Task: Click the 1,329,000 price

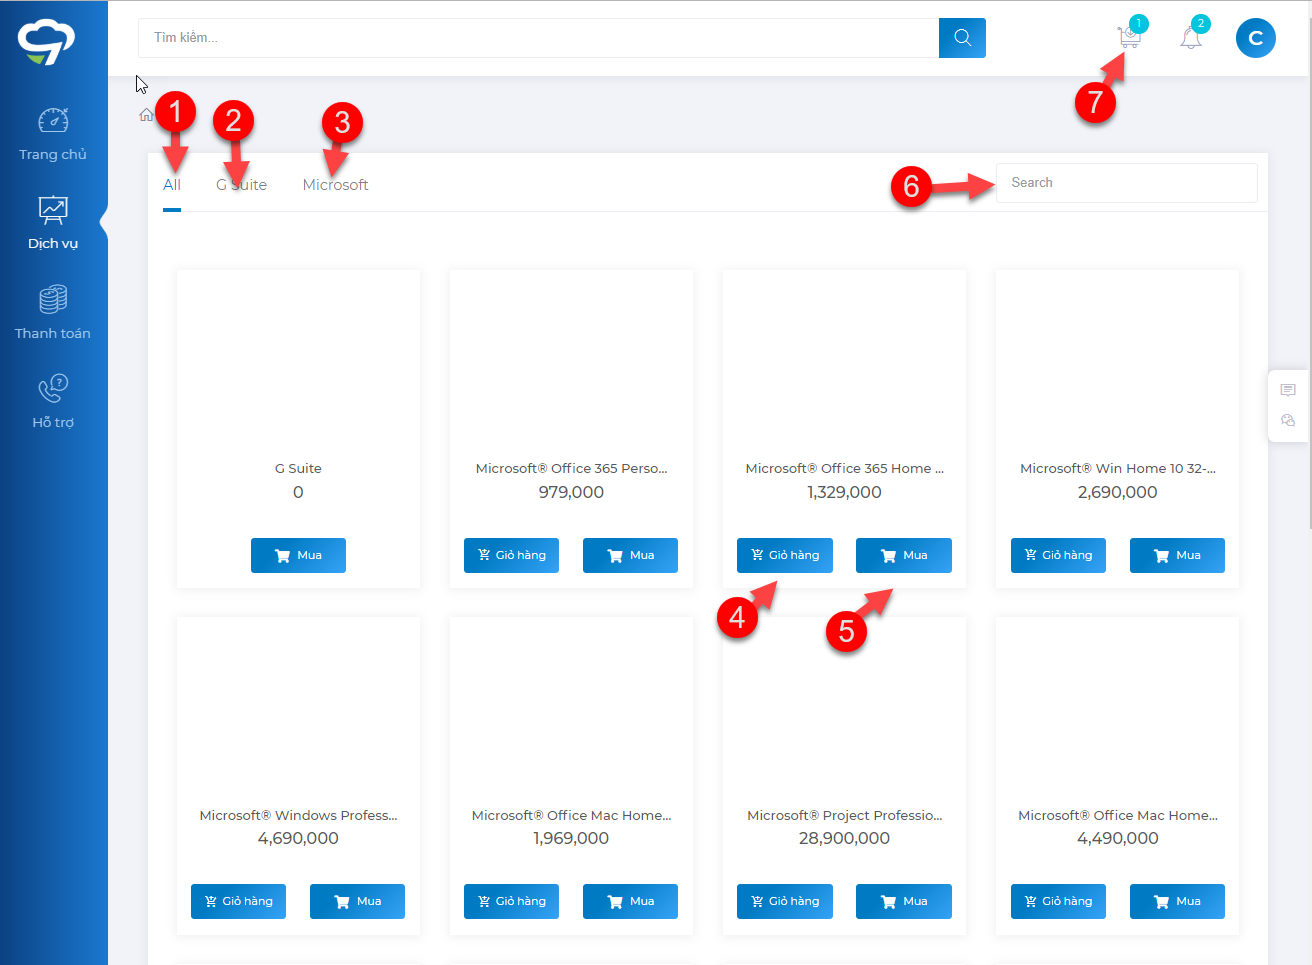Action: 844,492
